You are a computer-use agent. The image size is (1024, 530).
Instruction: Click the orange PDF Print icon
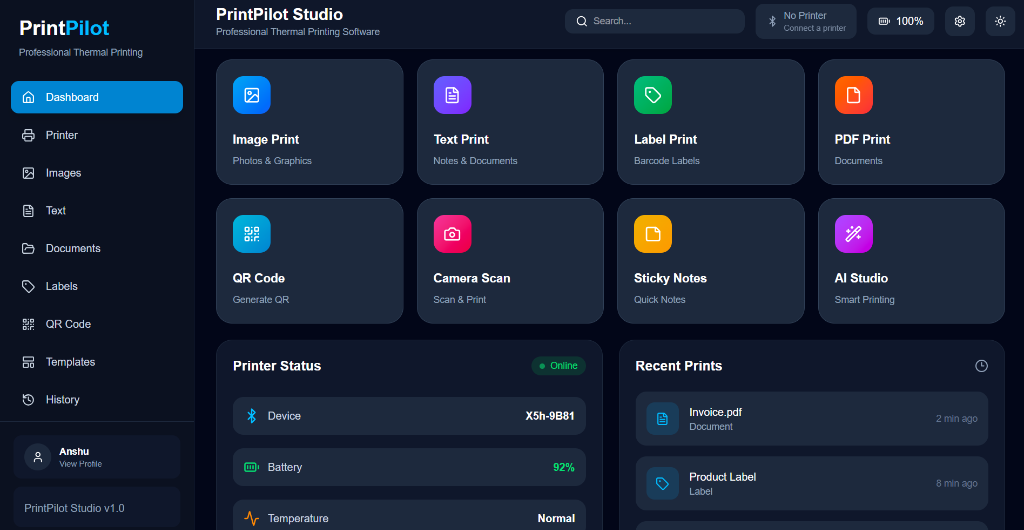(854, 95)
